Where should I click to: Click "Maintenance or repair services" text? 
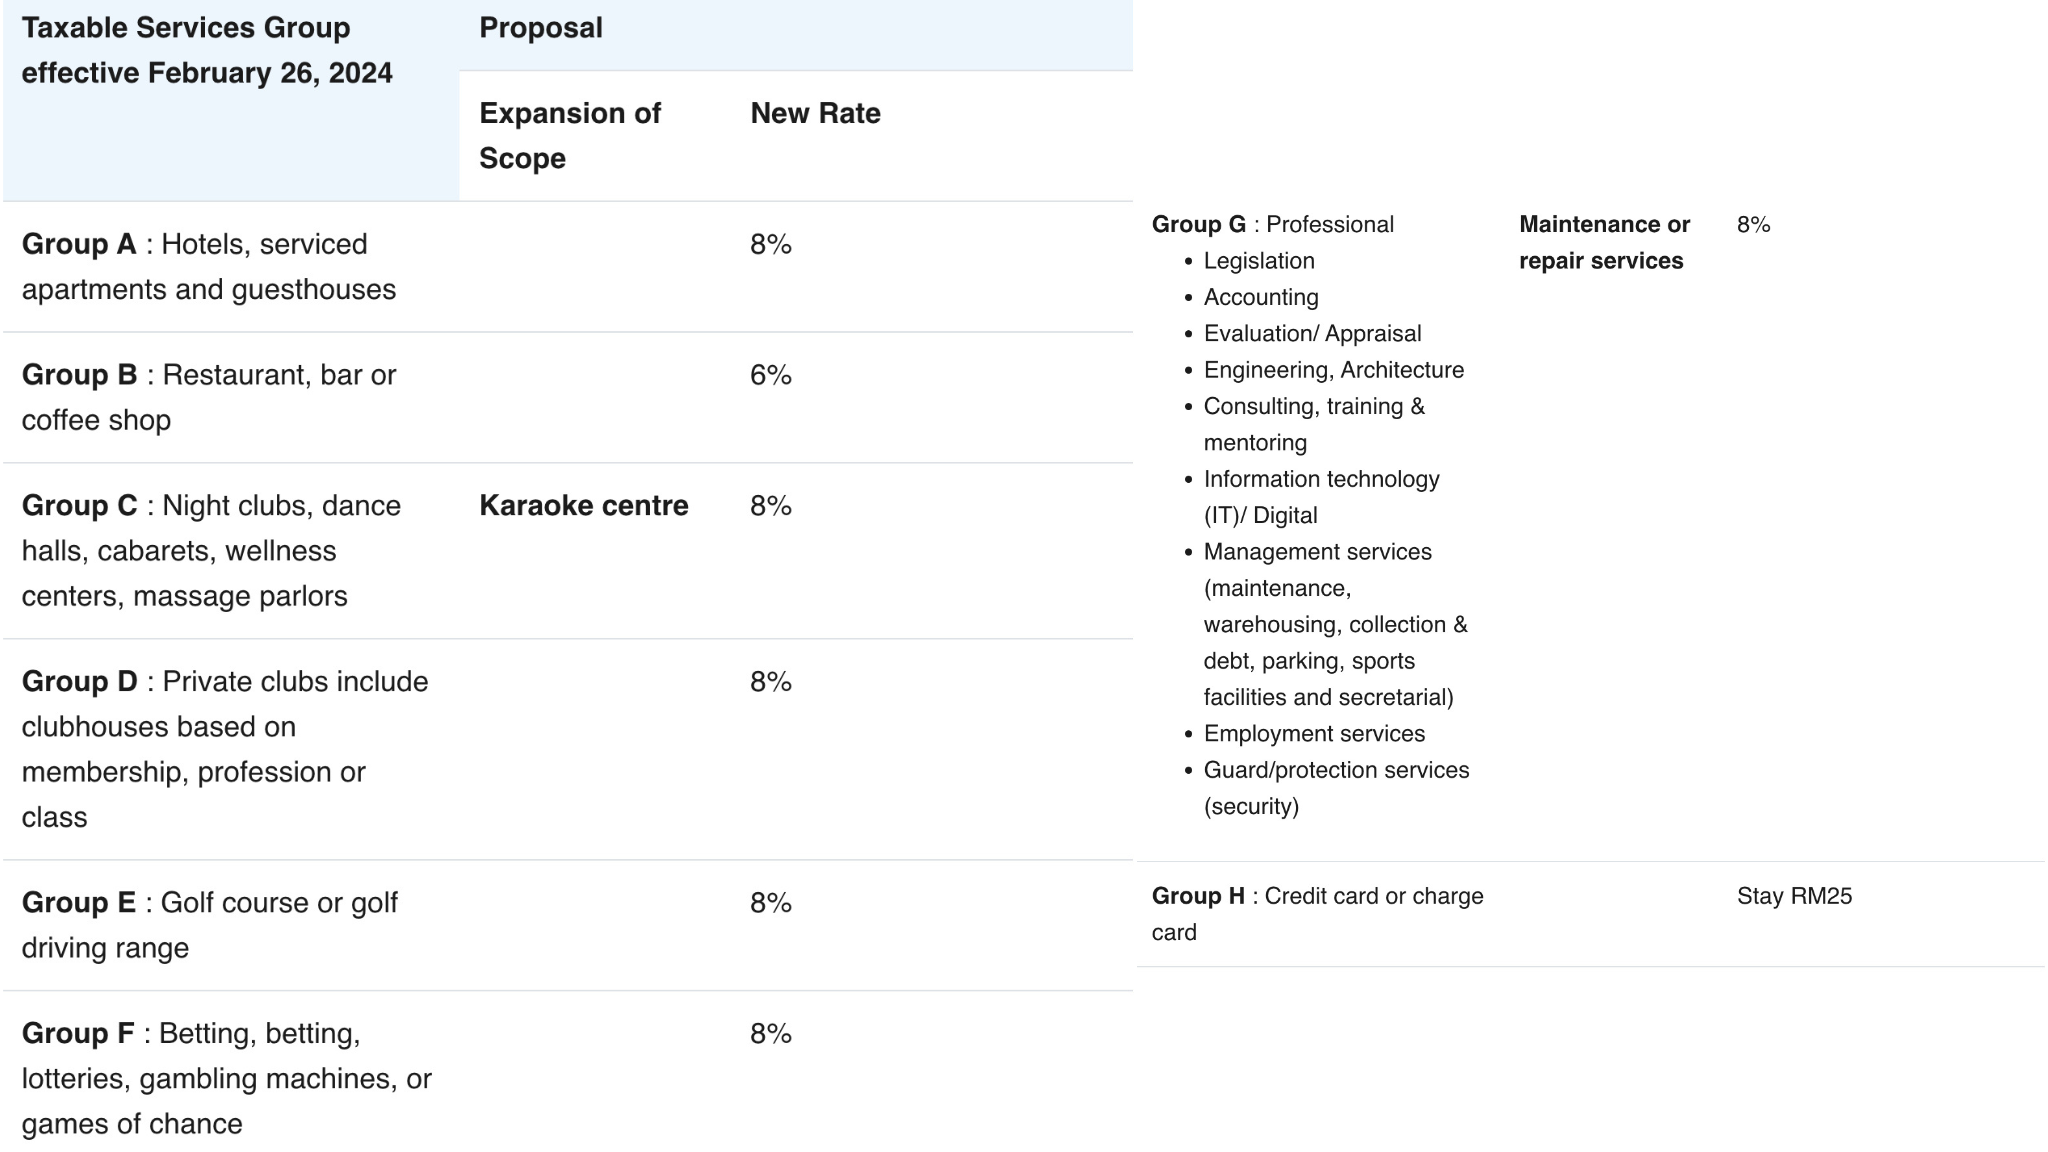(x=1604, y=243)
